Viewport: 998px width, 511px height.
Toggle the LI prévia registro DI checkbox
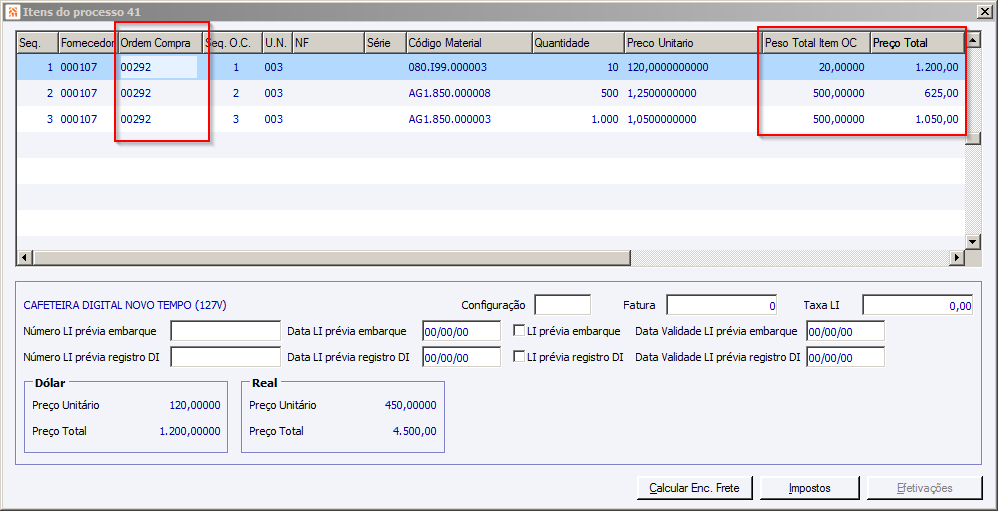[519, 357]
